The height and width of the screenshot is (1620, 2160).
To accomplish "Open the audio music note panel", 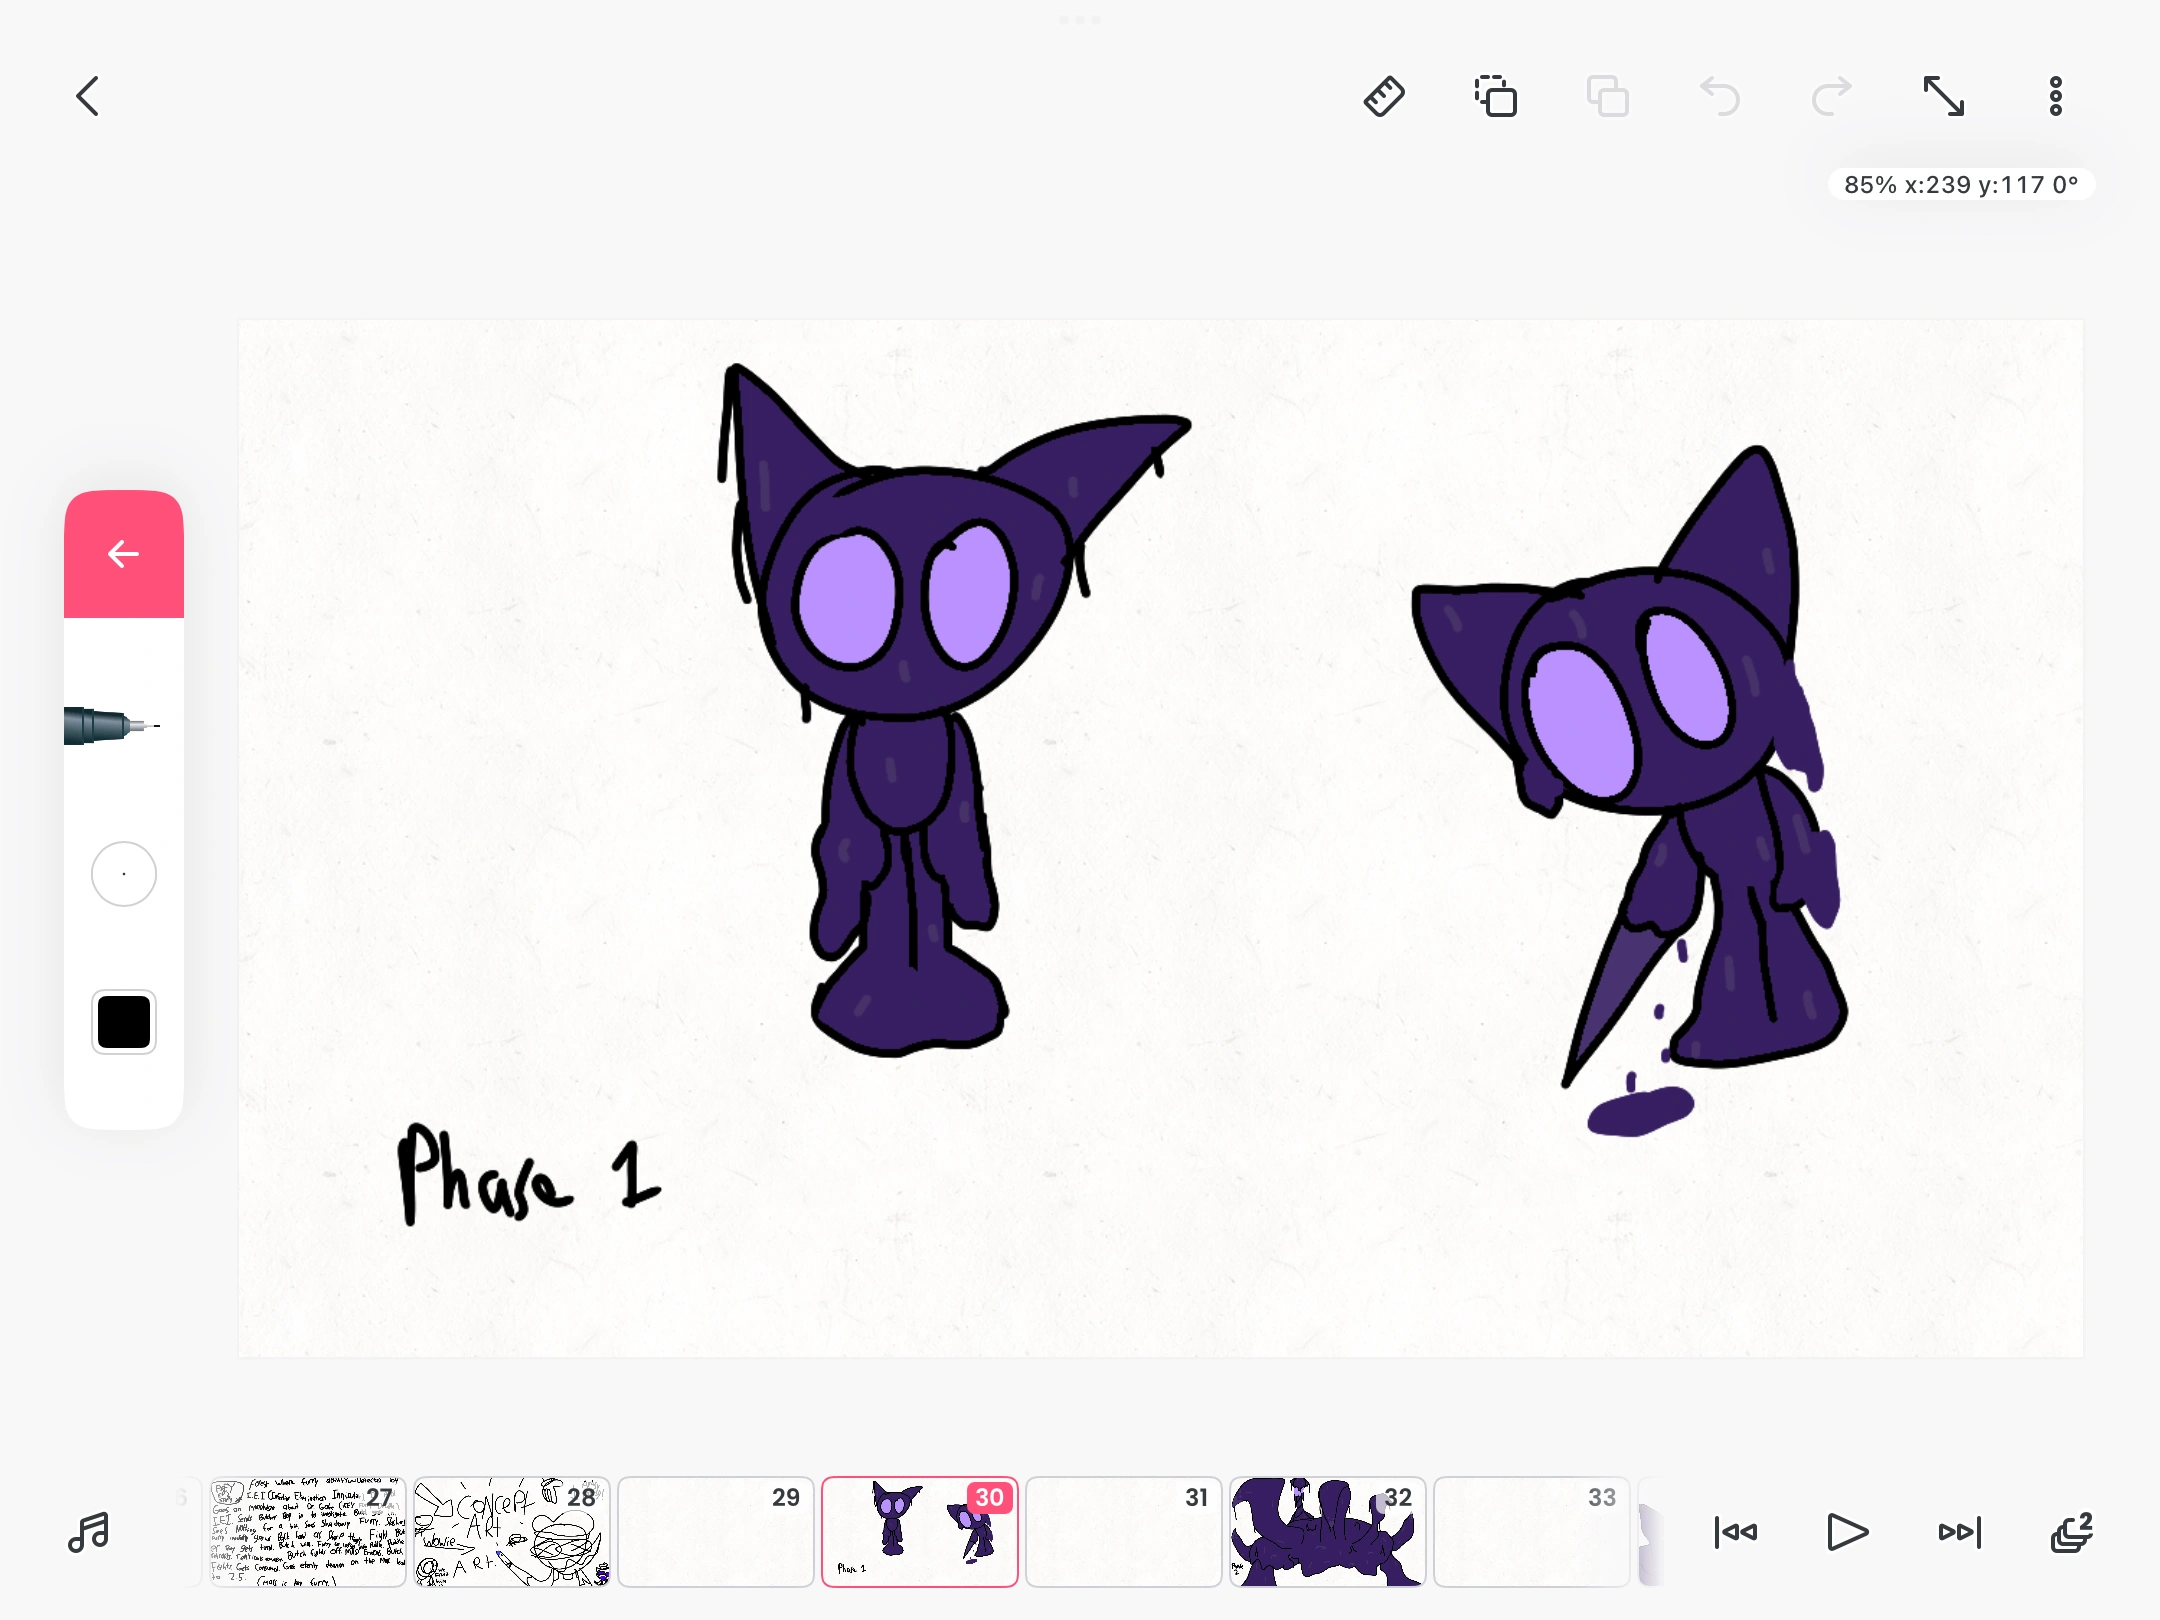I will click(x=88, y=1532).
